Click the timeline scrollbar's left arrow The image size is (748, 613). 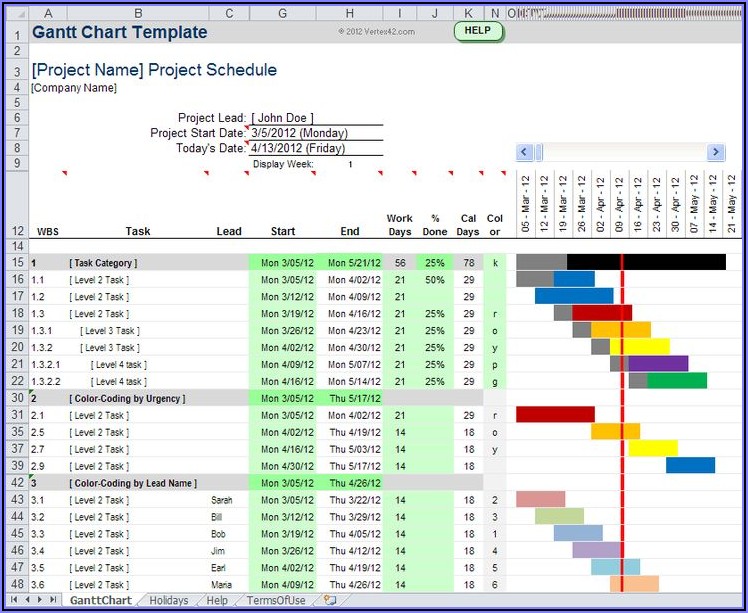[524, 152]
